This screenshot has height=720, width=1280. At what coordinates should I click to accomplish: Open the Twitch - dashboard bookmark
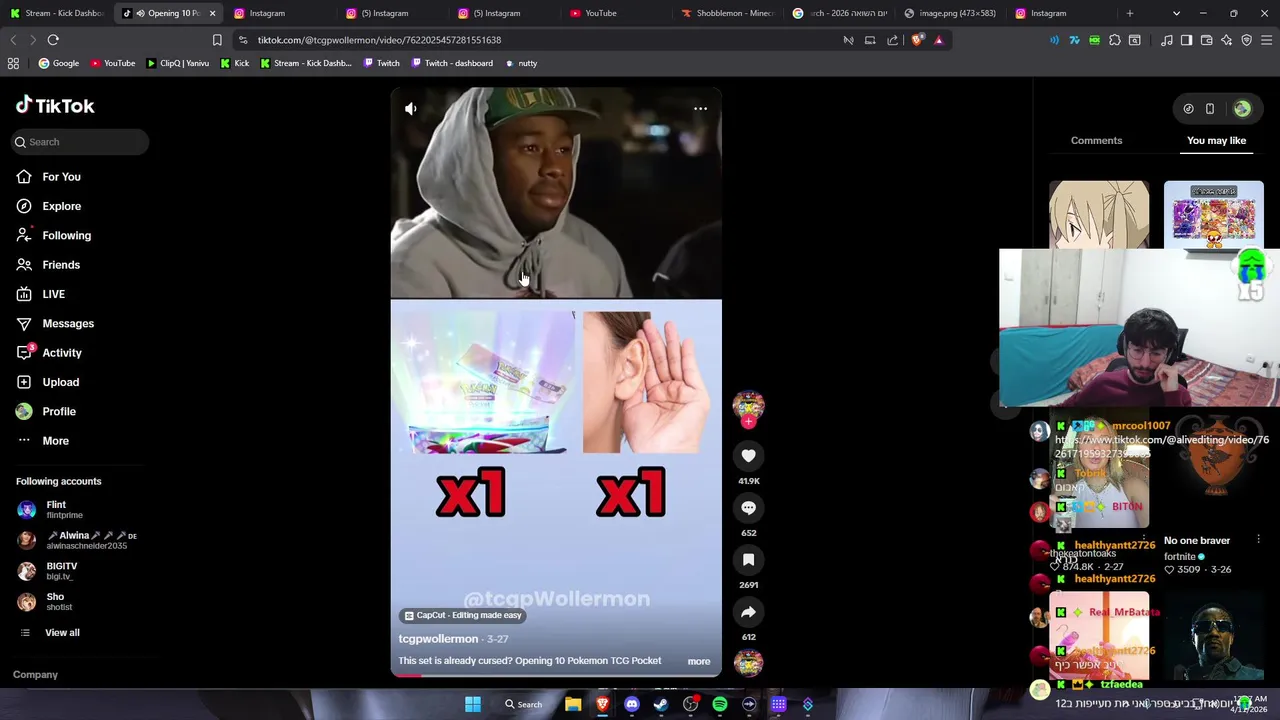(452, 63)
